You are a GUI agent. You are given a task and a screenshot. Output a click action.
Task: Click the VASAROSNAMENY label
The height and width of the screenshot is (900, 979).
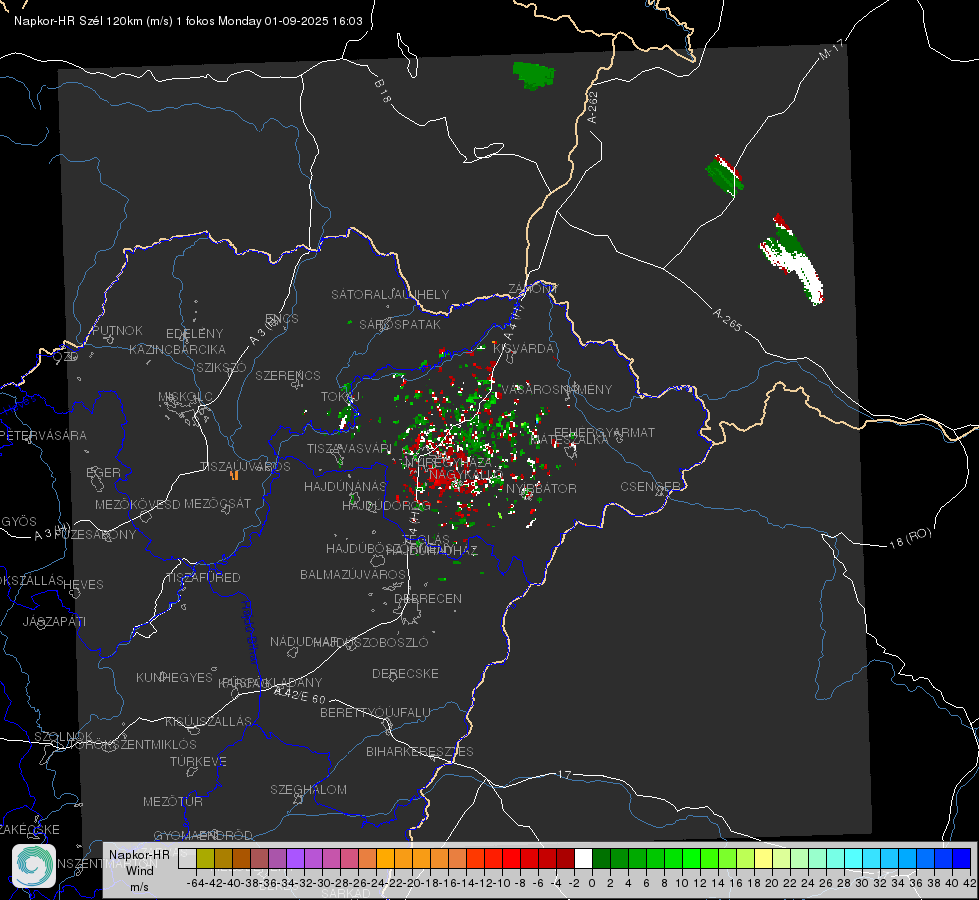[x=556, y=389]
